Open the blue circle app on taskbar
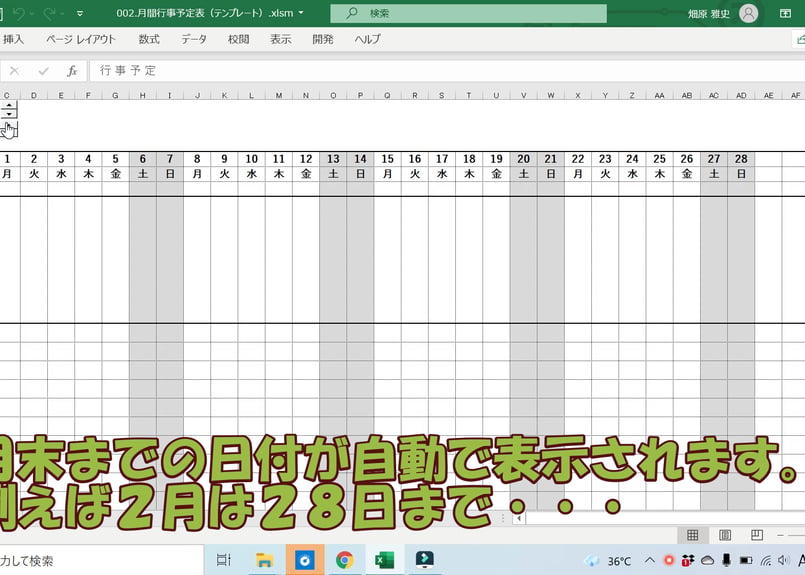The width and height of the screenshot is (805, 575). click(x=304, y=560)
